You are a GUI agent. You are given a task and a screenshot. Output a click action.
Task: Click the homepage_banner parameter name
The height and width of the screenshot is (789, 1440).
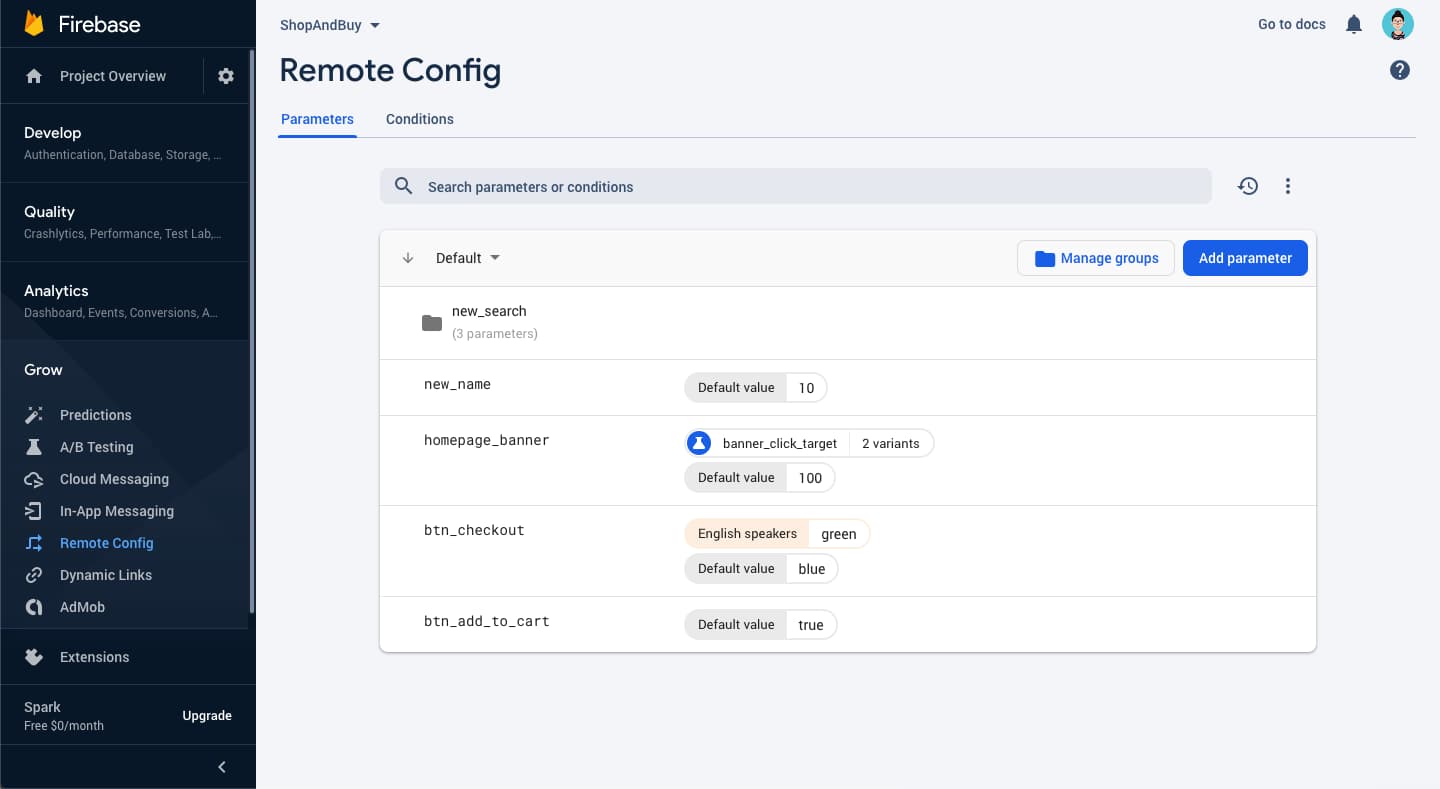(x=487, y=440)
